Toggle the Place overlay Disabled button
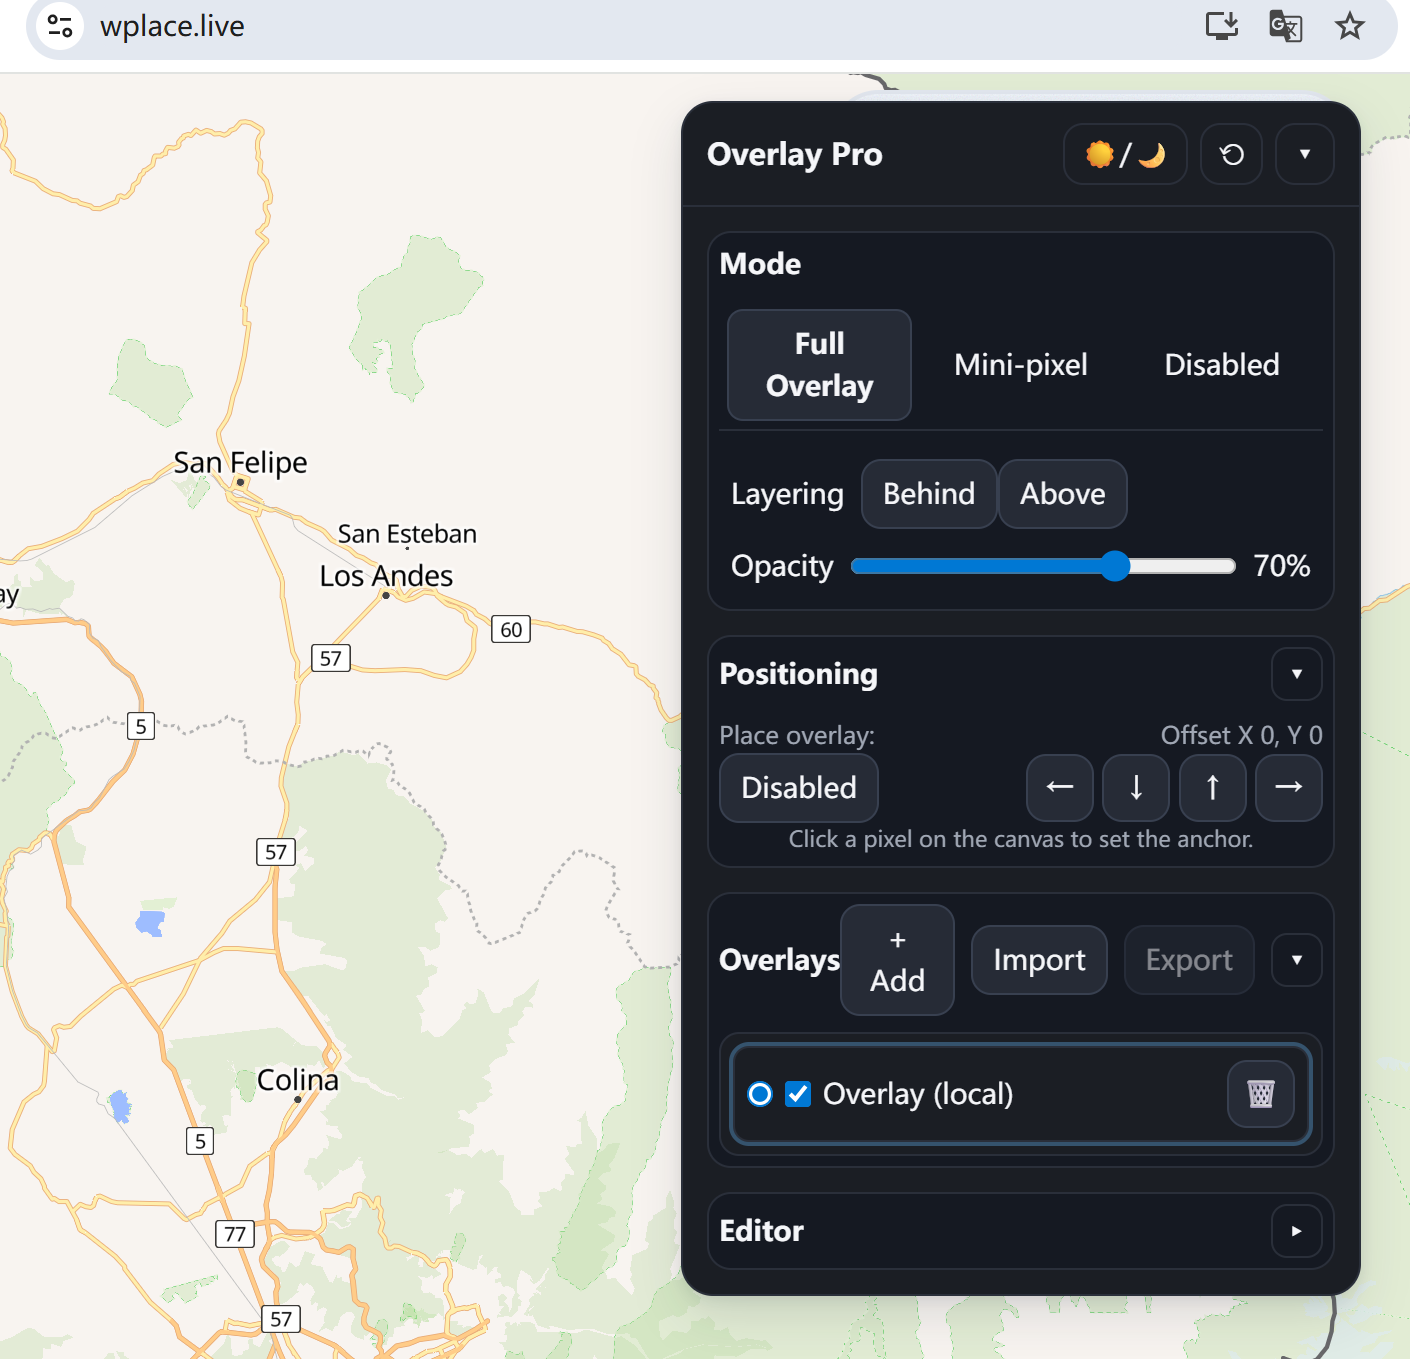 (x=798, y=788)
